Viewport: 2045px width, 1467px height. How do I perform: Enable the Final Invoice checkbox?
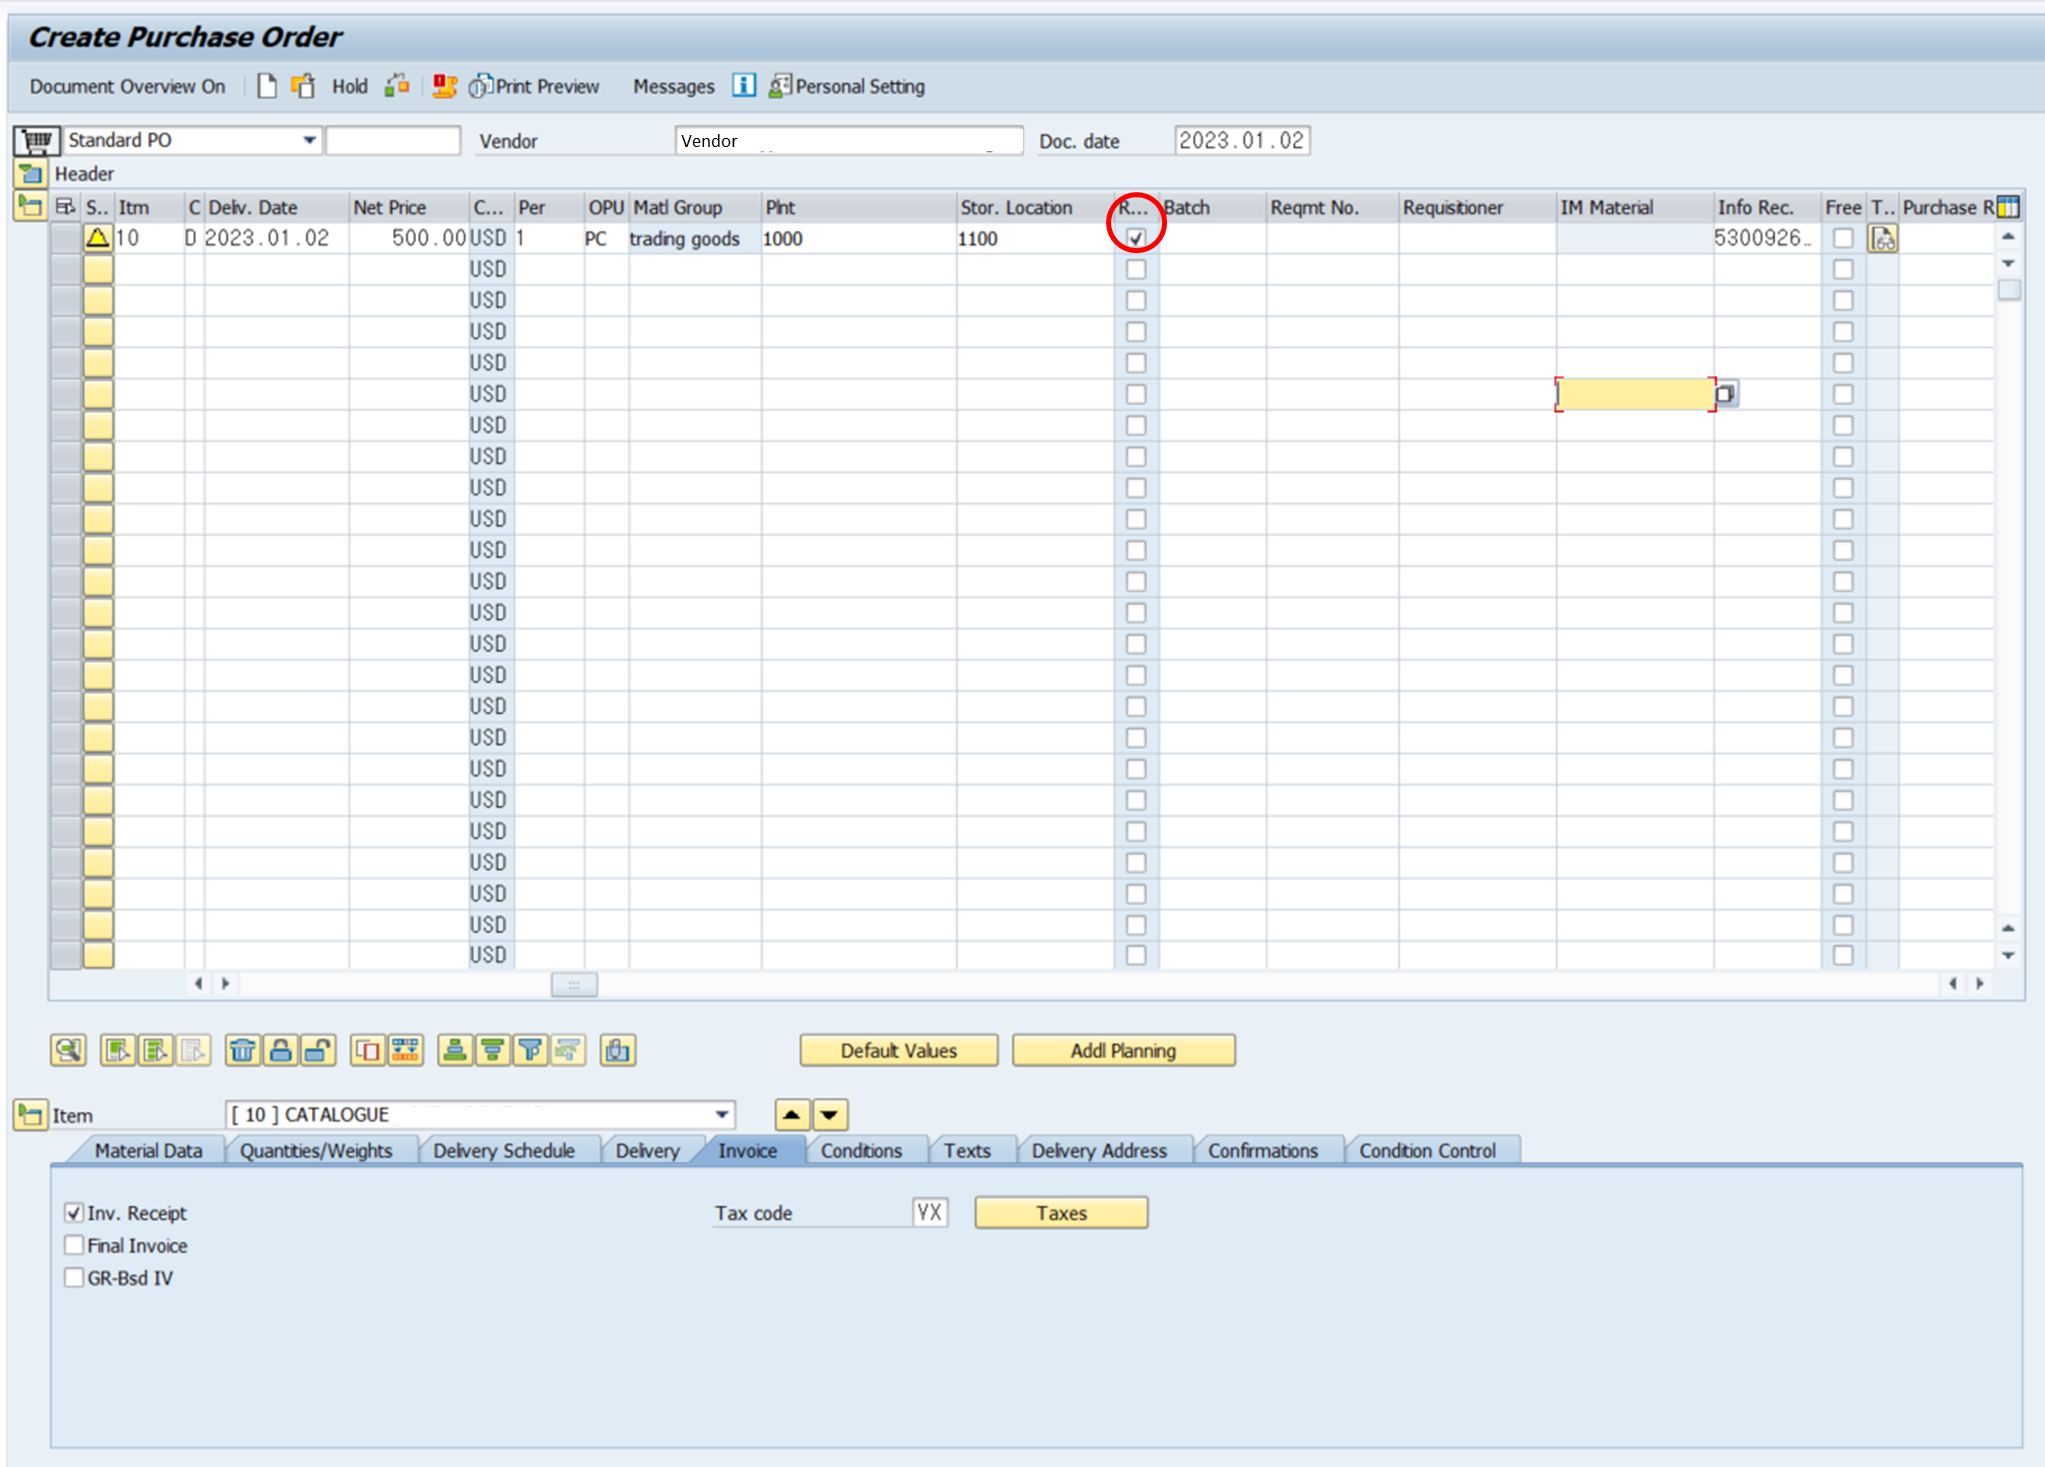[74, 1245]
